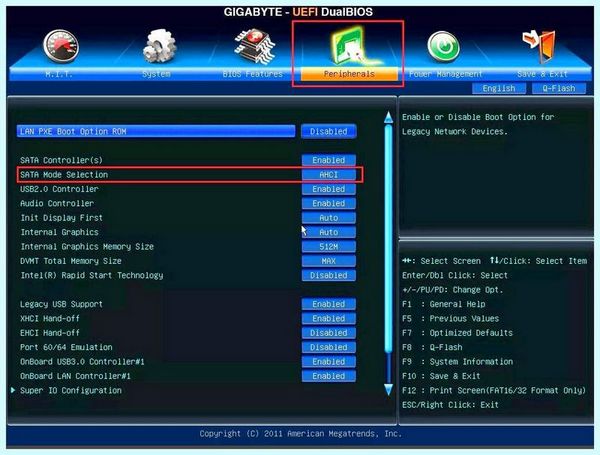The image size is (600, 455).
Task: Toggle Legacy USB Support value
Action: coord(329,304)
